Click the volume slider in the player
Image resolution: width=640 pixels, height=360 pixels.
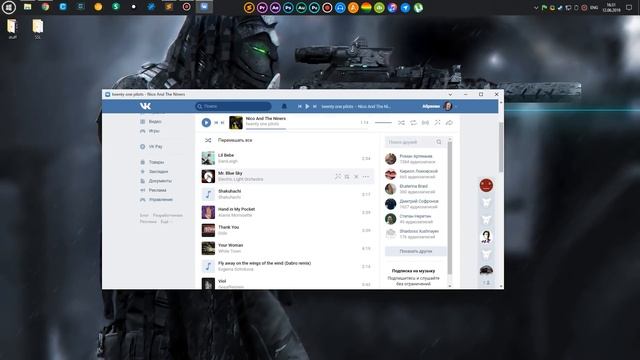(x=383, y=122)
